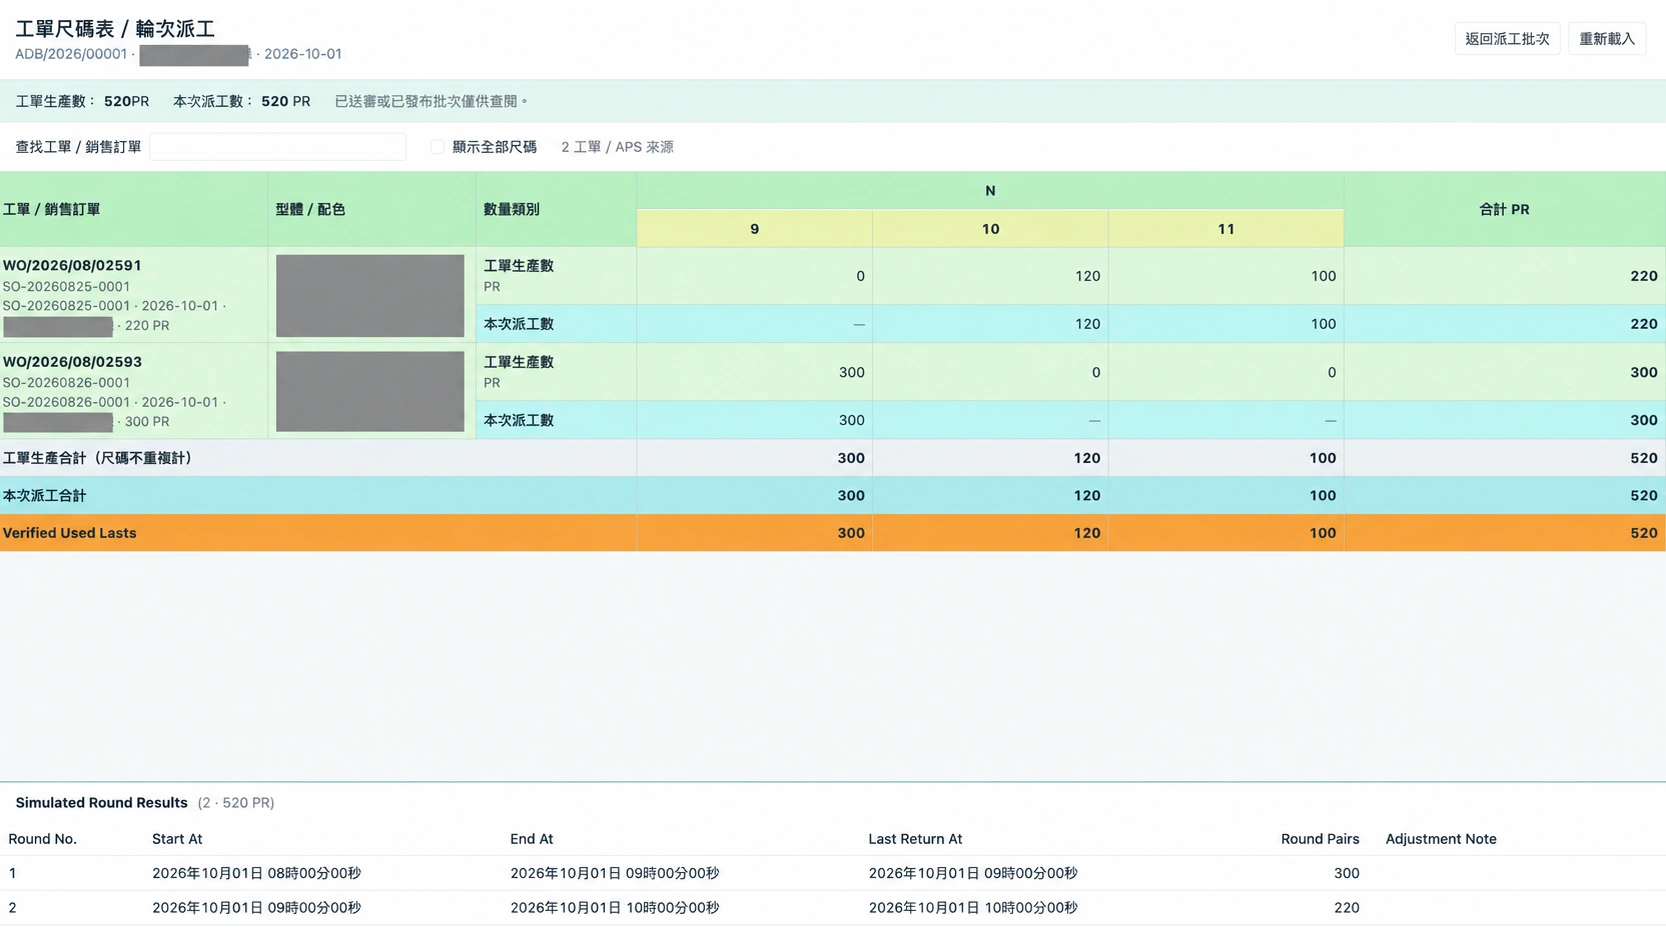Click WO 02591 本次派工數 cell for size 11
The height and width of the screenshot is (944, 1666).
coord(1226,324)
